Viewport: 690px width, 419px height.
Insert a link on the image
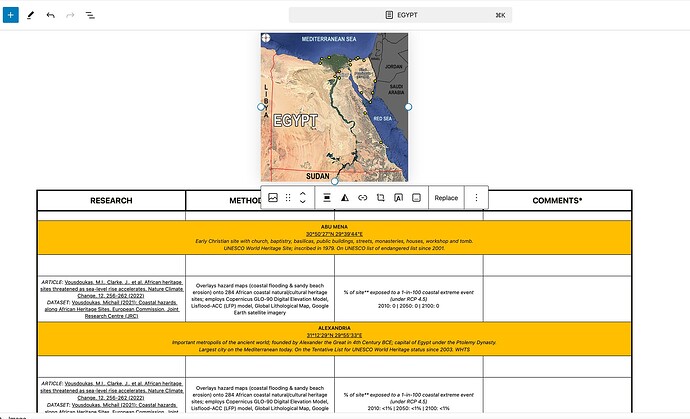click(363, 198)
